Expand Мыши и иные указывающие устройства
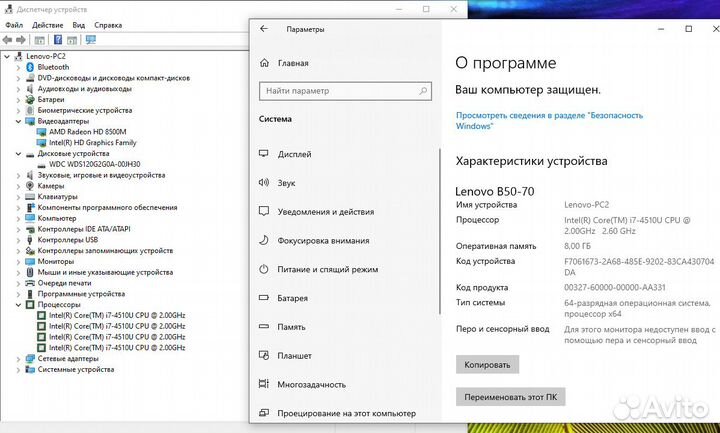Viewport: 720px width, 433px height. click(18, 272)
